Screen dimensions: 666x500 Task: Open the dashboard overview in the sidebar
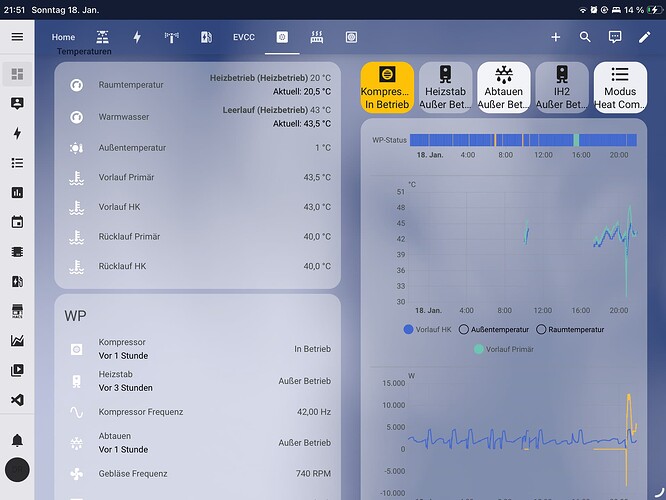pos(17,74)
